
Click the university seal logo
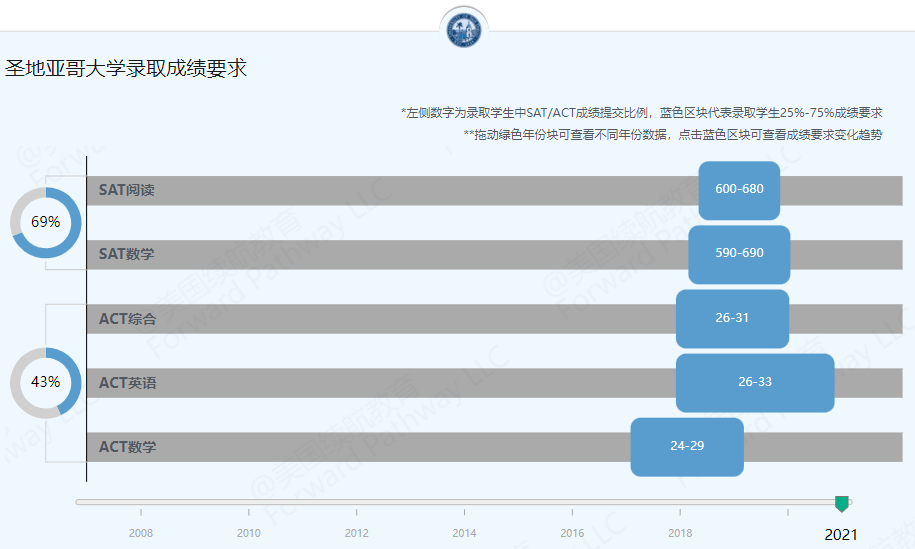pos(464,30)
